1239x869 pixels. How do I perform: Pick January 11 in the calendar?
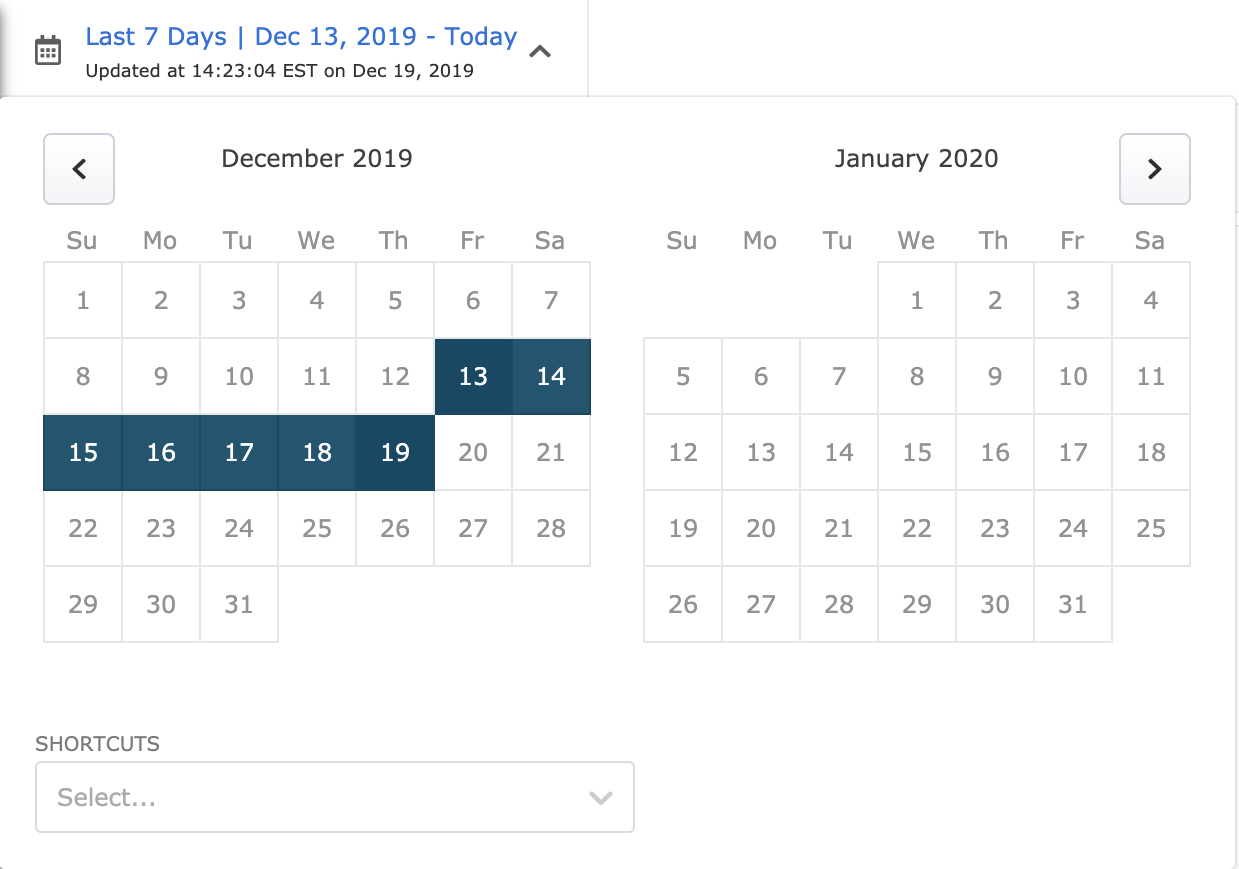pyautogui.click(x=1151, y=377)
